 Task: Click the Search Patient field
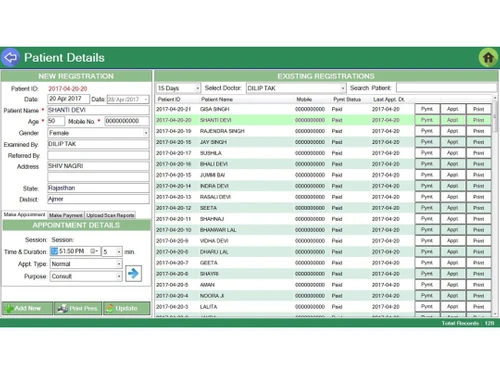[446, 88]
